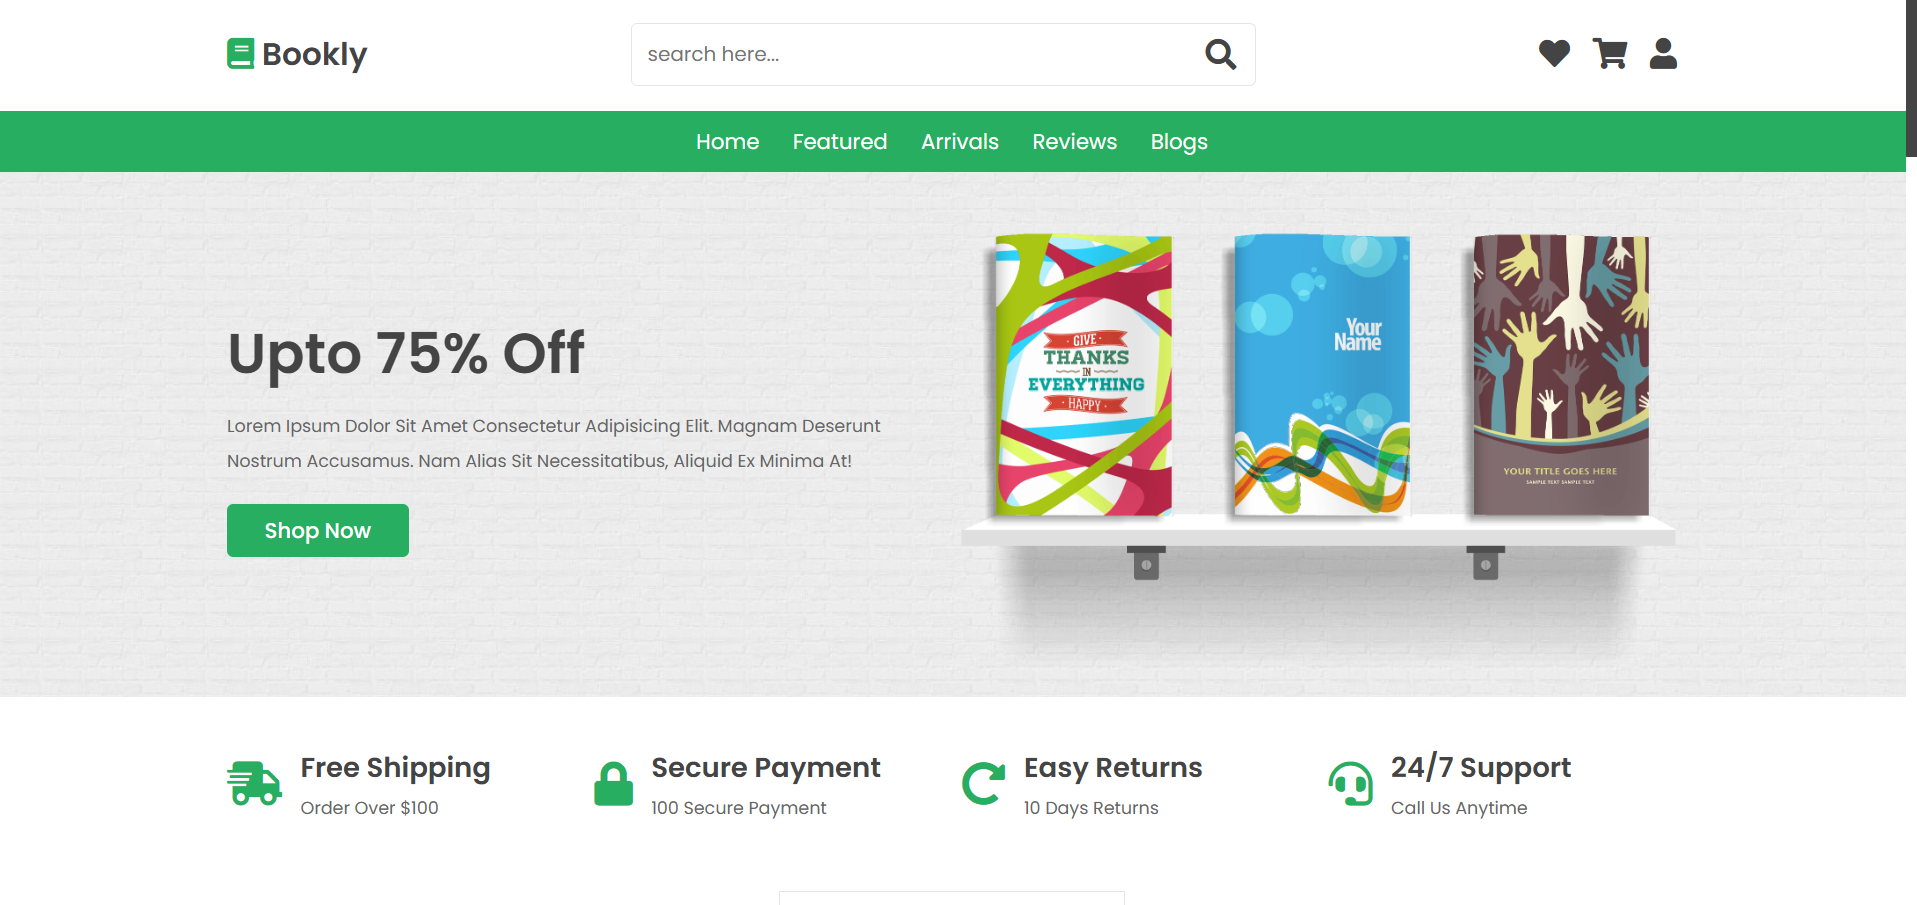
Task: Open the shopping cart icon
Action: pyautogui.click(x=1610, y=53)
